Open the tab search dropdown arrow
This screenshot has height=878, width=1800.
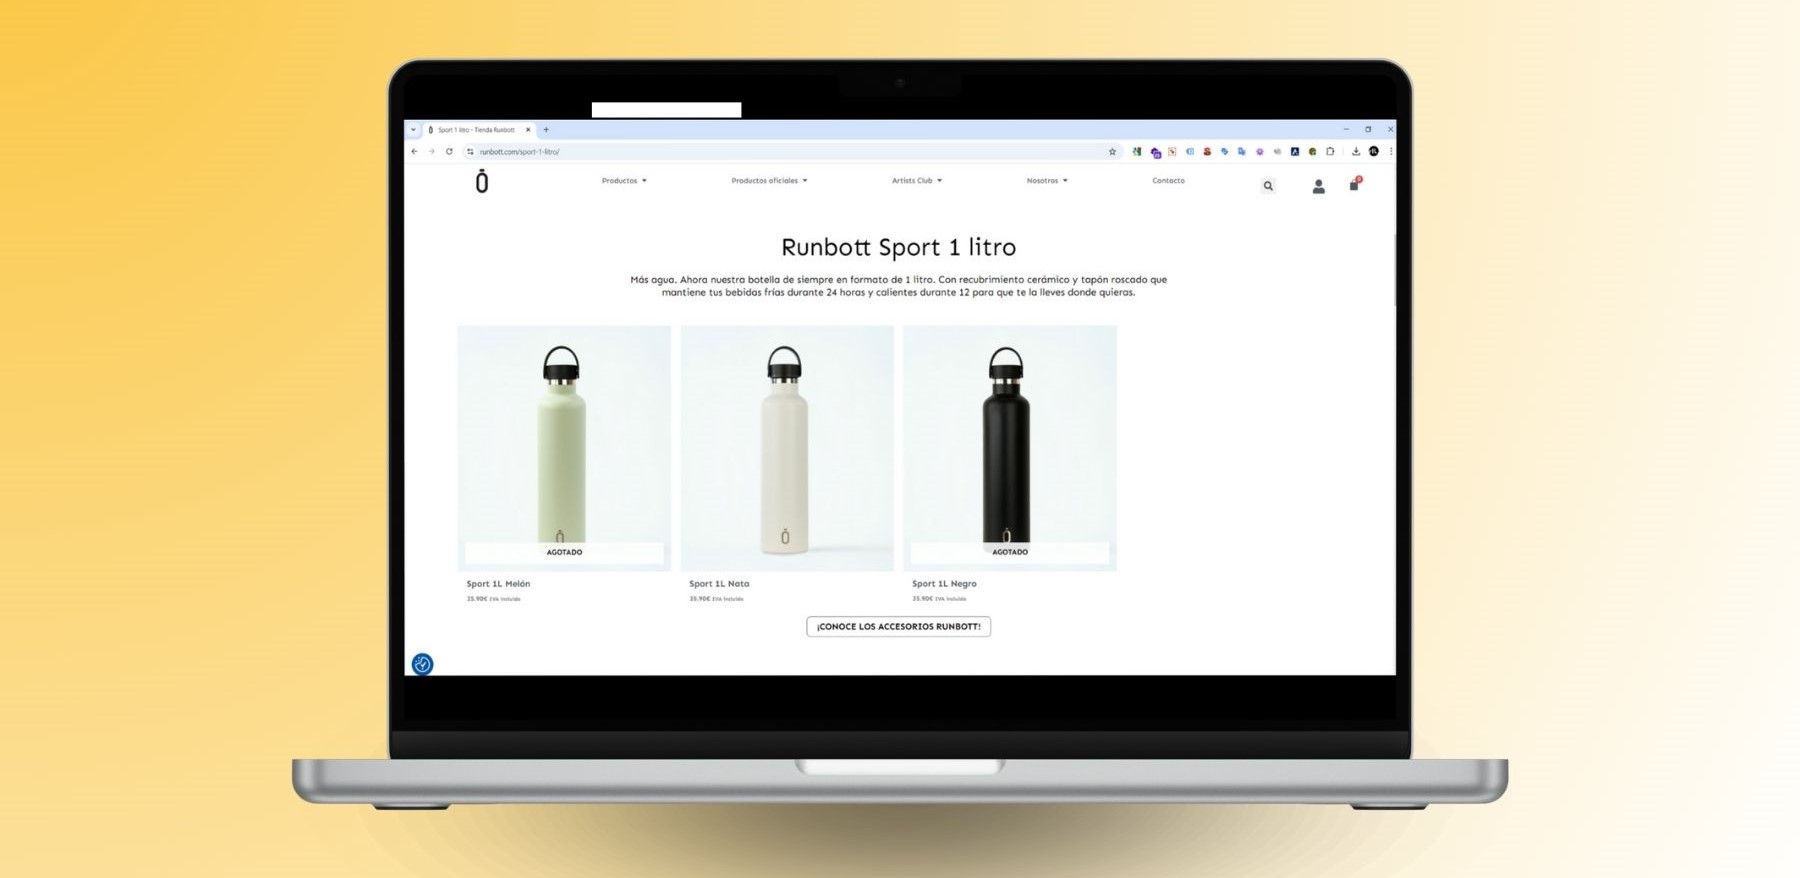point(413,130)
